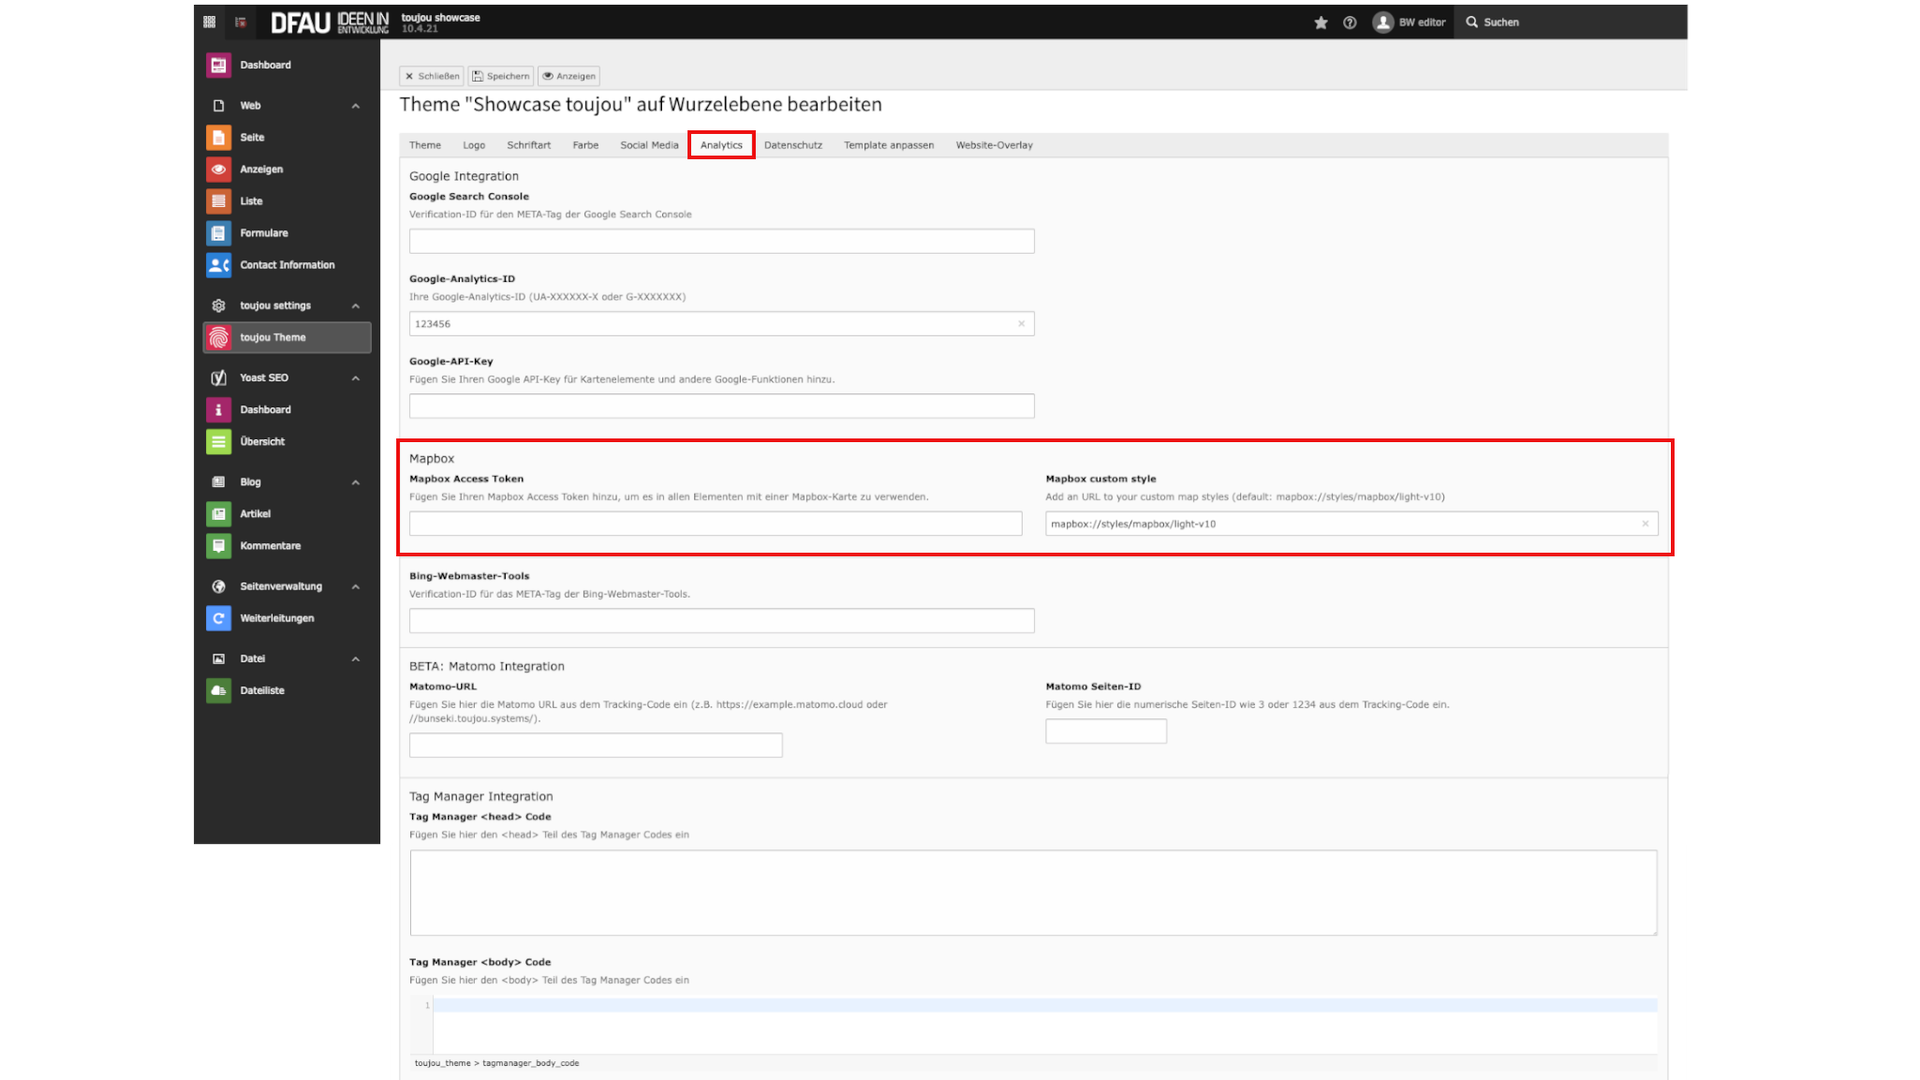1920x1080 pixels.
Task: Select the toujou Theme fingerprint icon
Action: [x=218, y=338]
